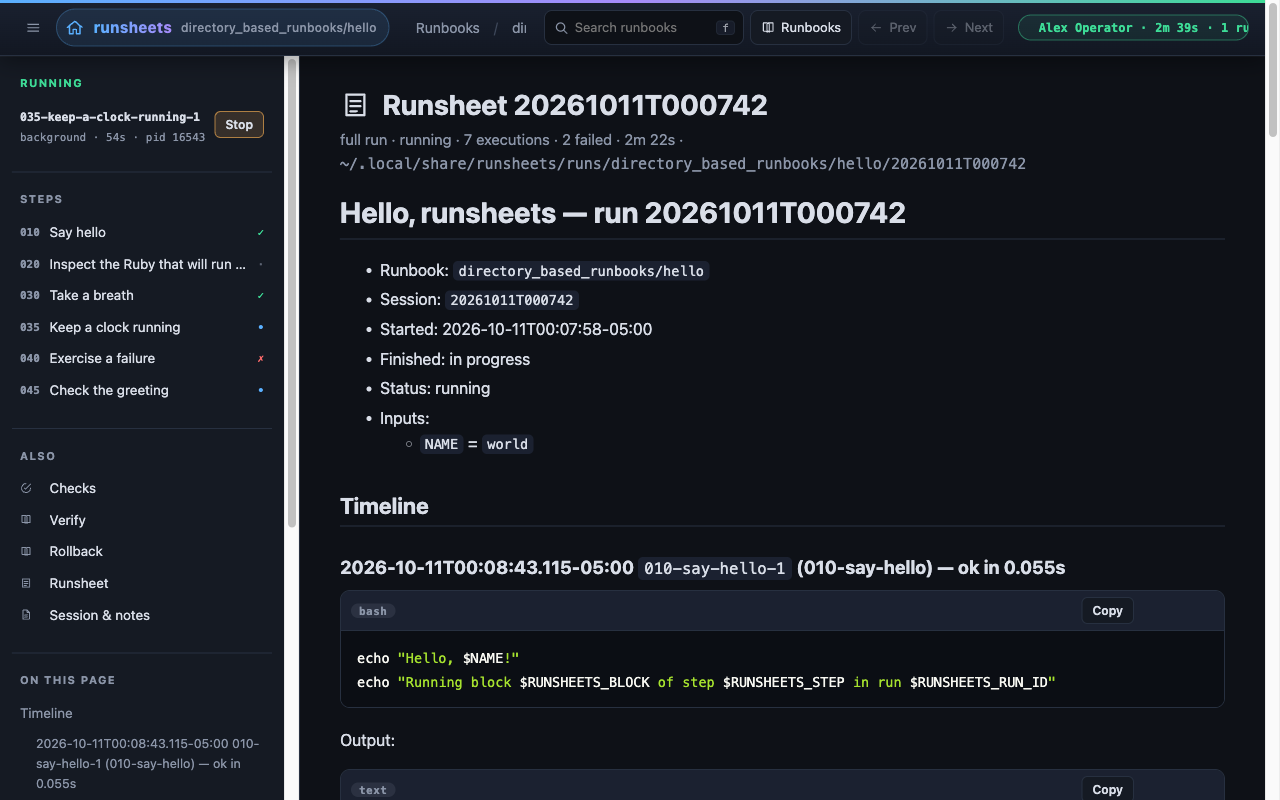The width and height of the screenshot is (1280, 800).
Task: Open step 010 Say hello
Action: 142,232
